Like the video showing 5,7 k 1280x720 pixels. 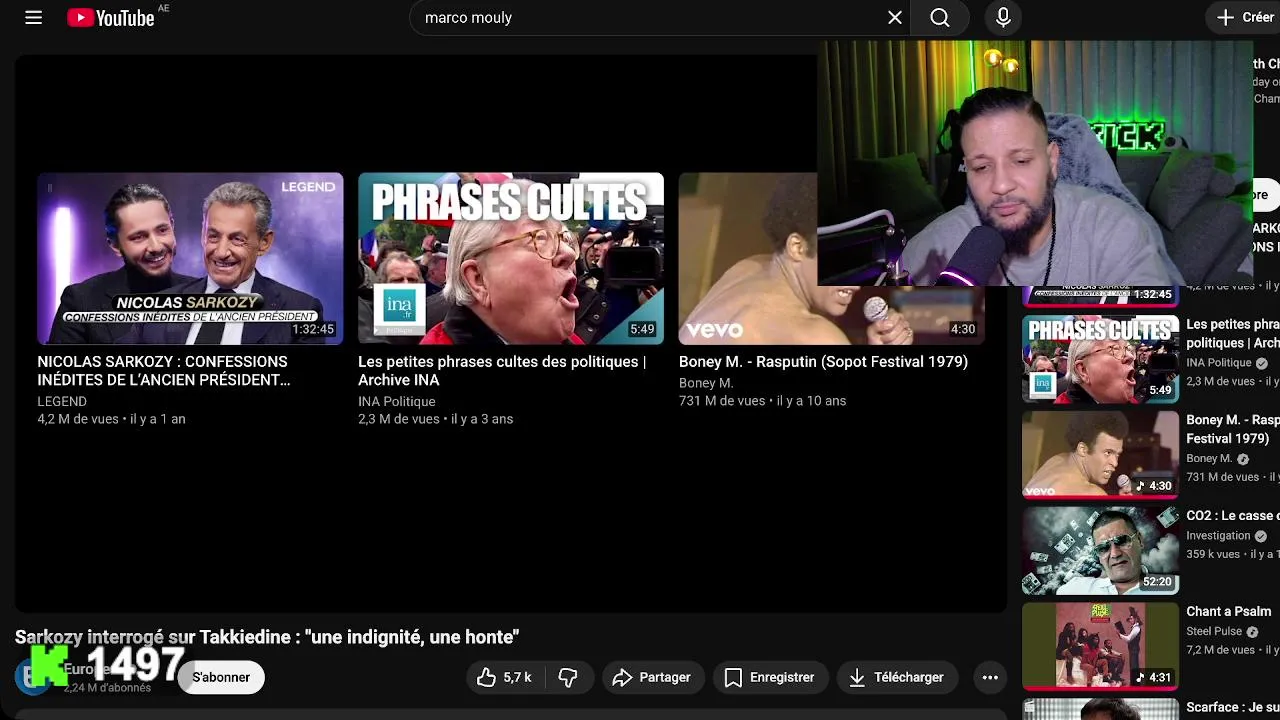[x=504, y=677]
